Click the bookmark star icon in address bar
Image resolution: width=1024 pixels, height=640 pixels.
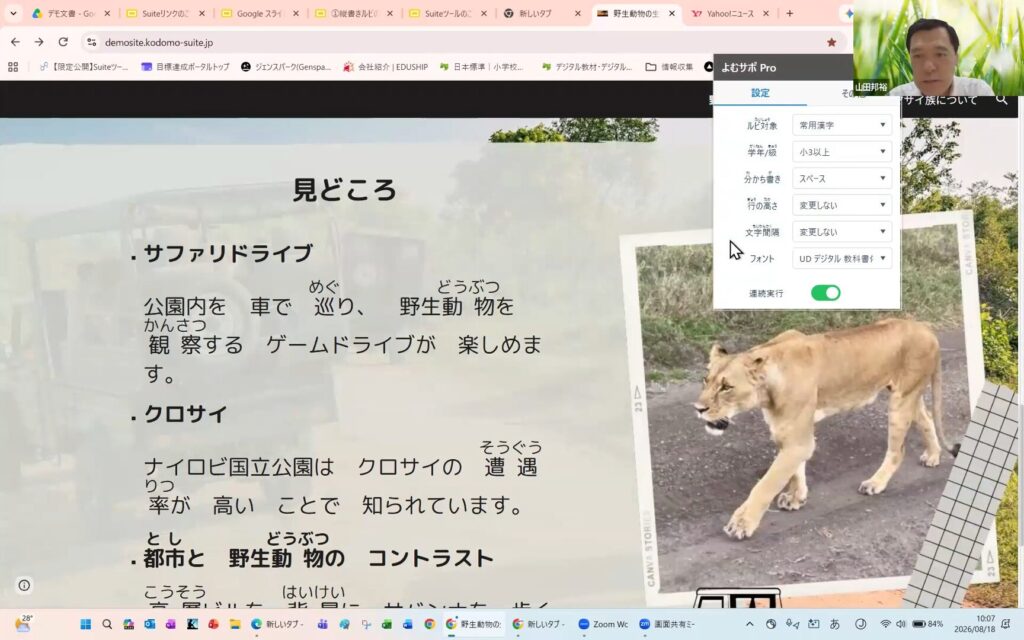point(831,42)
